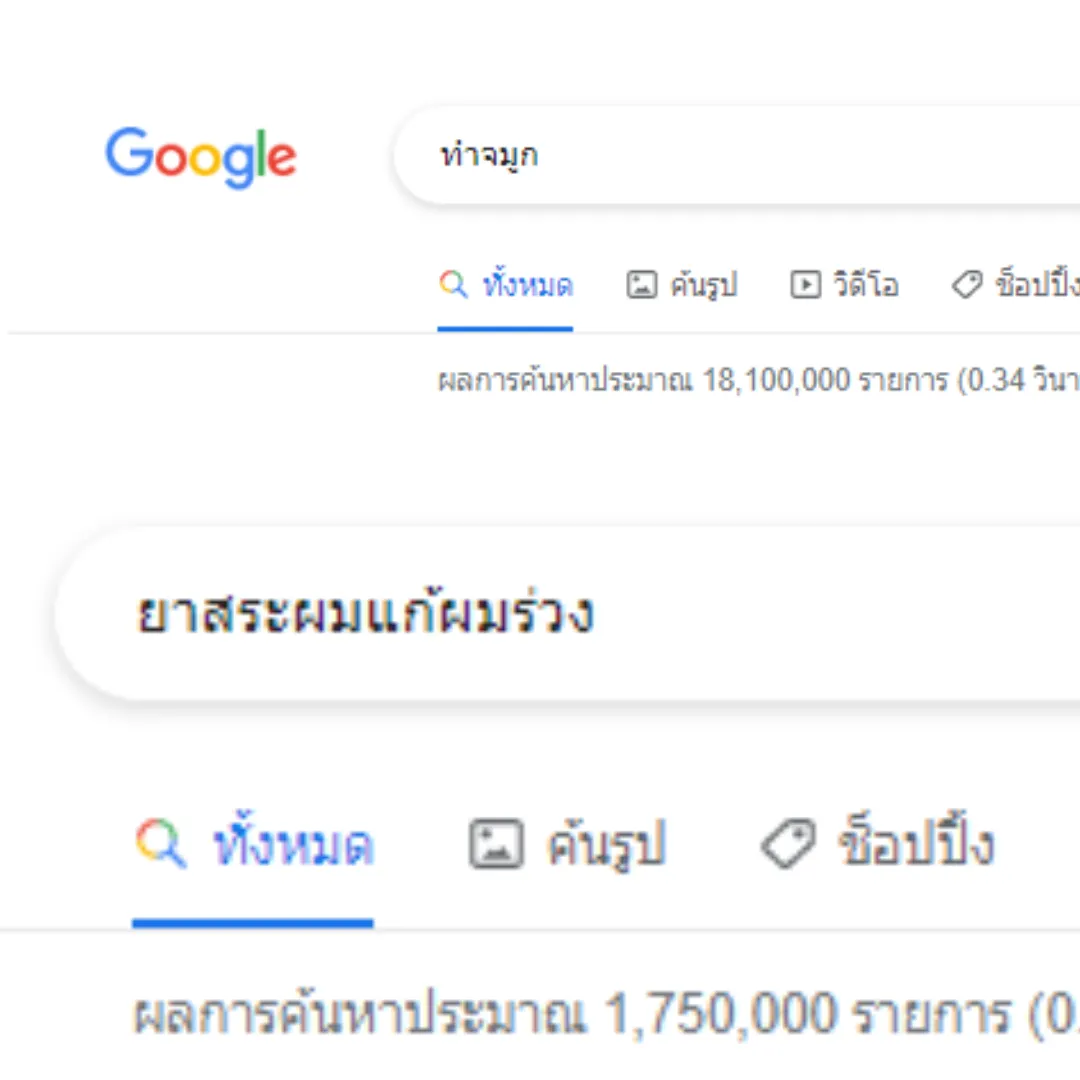The image size is (1080, 1080).
Task: Click the magnifier icon beside ทั้งหมด under ทำจมูก search
Action: click(x=453, y=284)
